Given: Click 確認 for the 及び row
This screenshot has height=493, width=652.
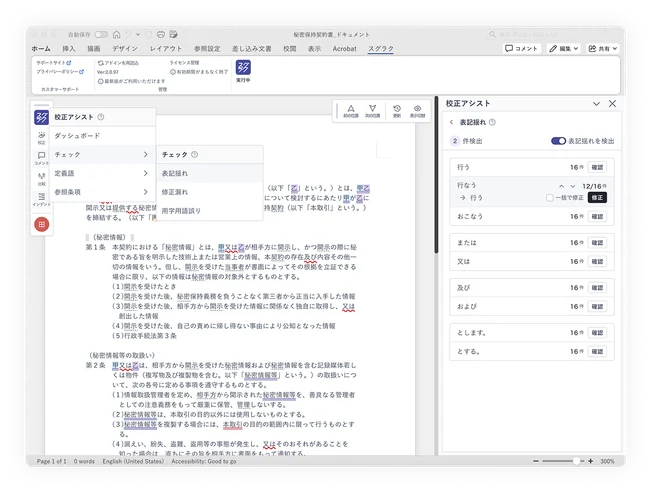Looking at the screenshot, I should click(x=597, y=288).
